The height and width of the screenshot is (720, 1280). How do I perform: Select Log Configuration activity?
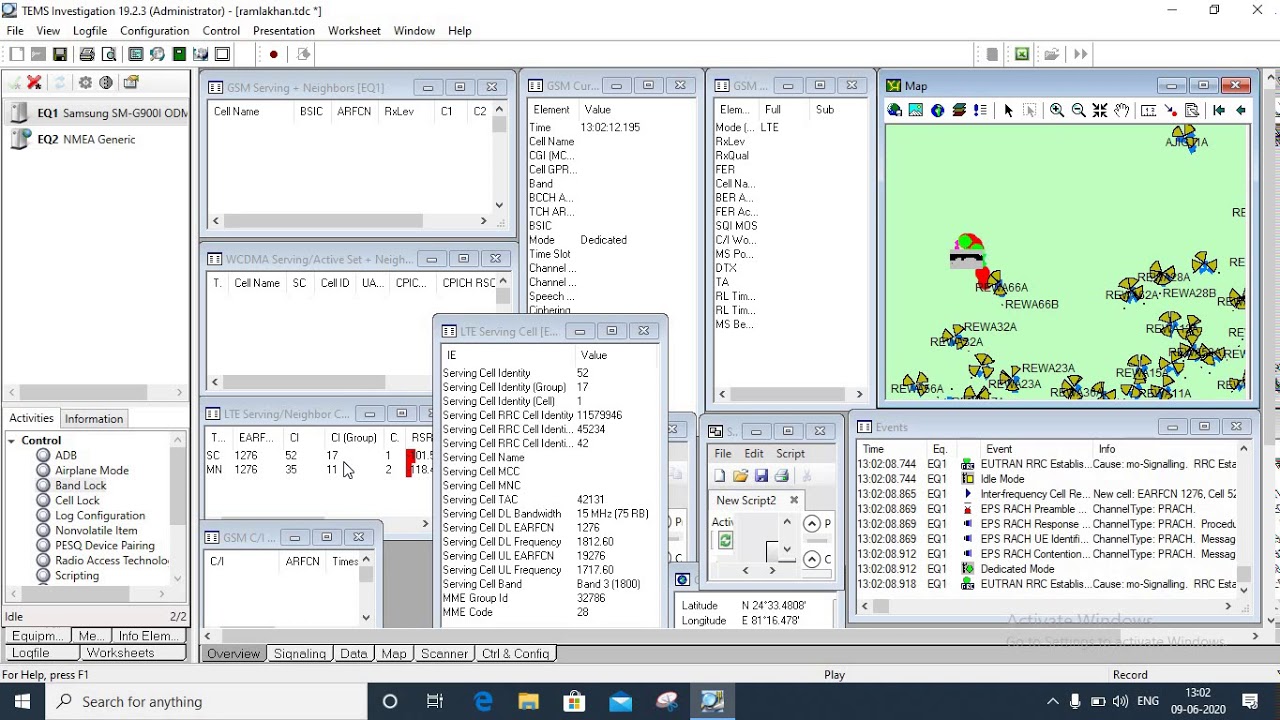(x=100, y=515)
